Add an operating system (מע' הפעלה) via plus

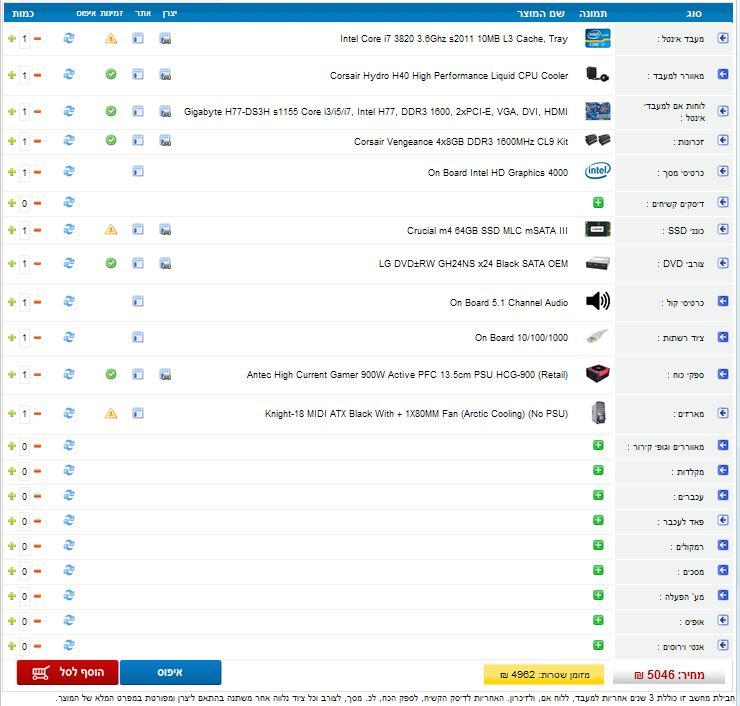598,595
